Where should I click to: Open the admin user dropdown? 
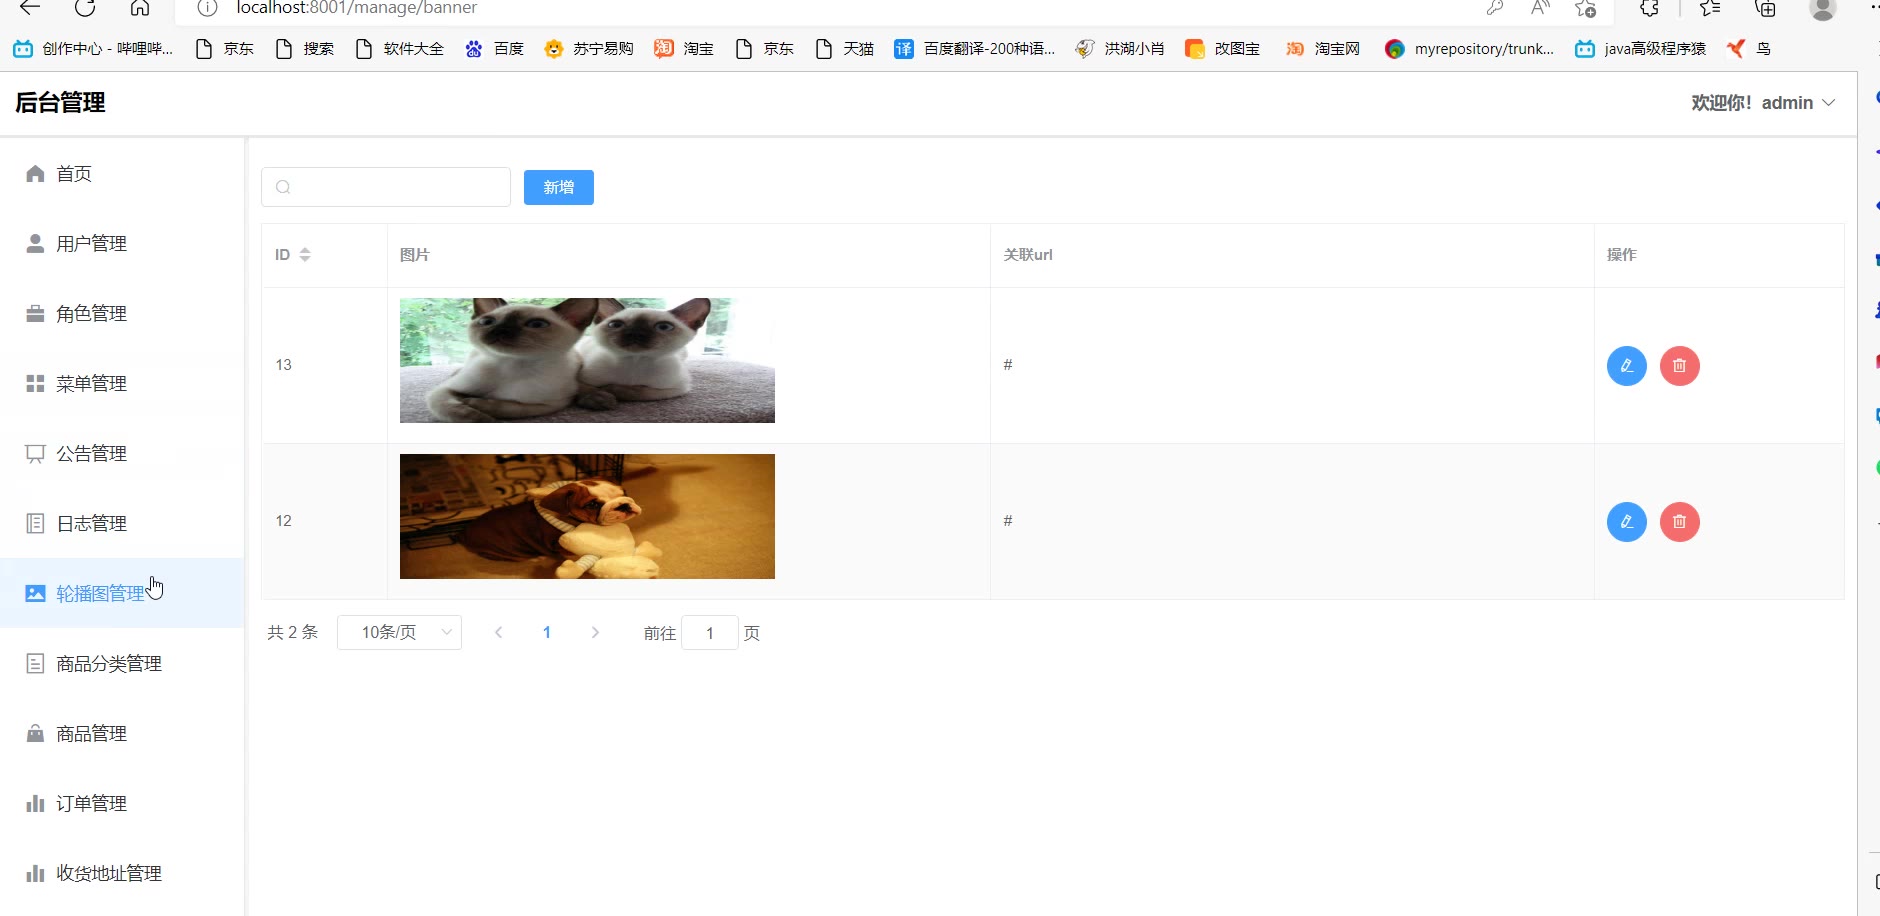pyautogui.click(x=1763, y=103)
